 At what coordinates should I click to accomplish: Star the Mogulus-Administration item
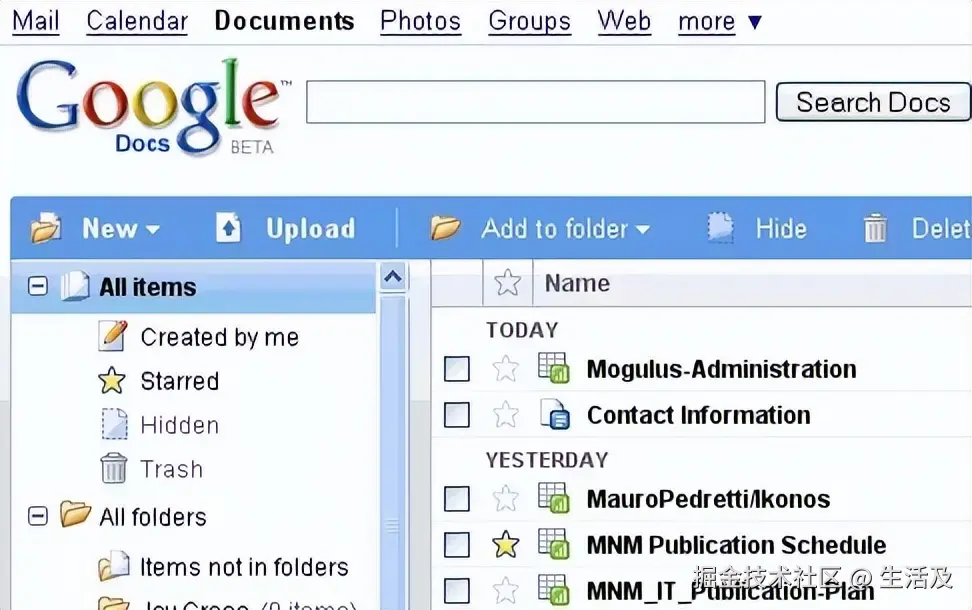506,369
